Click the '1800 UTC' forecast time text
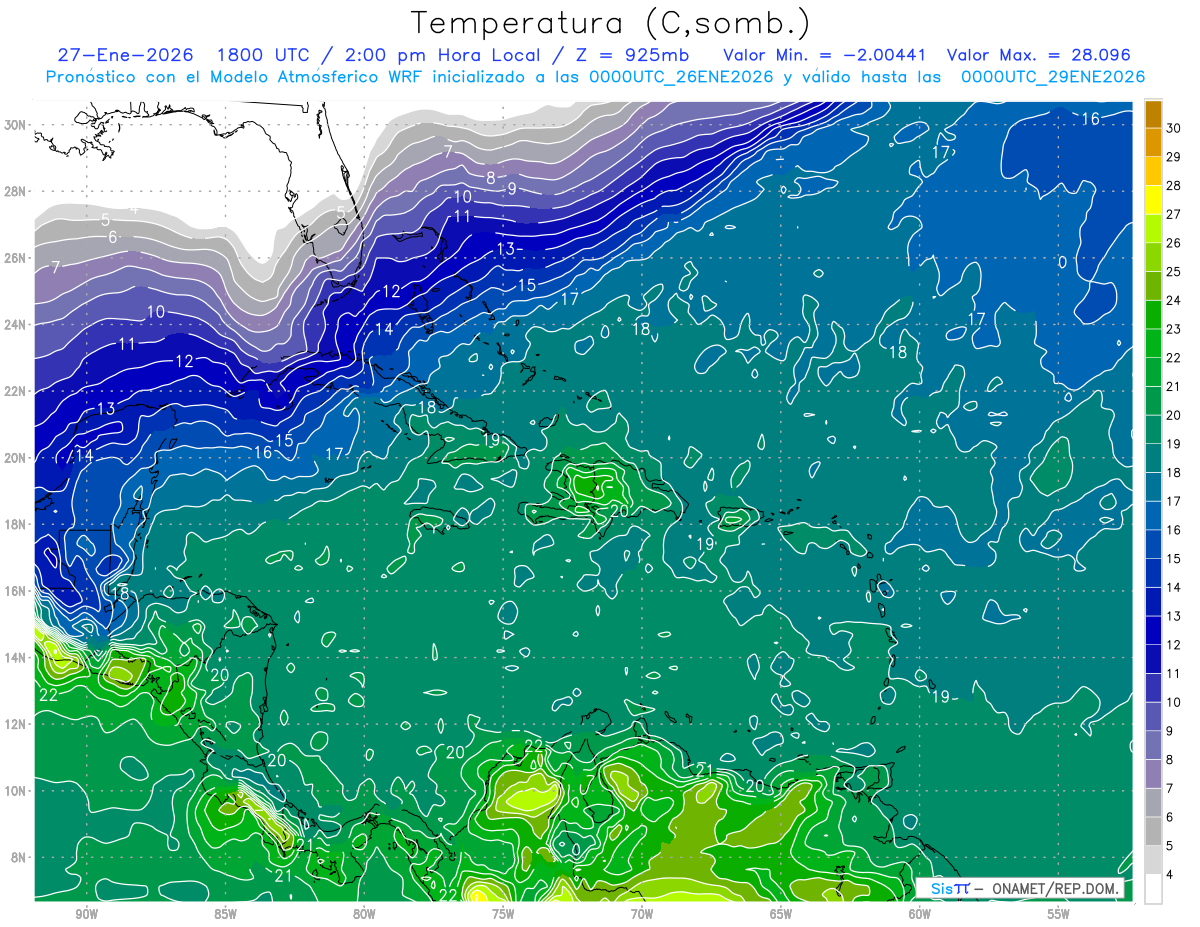The width and height of the screenshot is (1200, 927). click(x=265, y=55)
